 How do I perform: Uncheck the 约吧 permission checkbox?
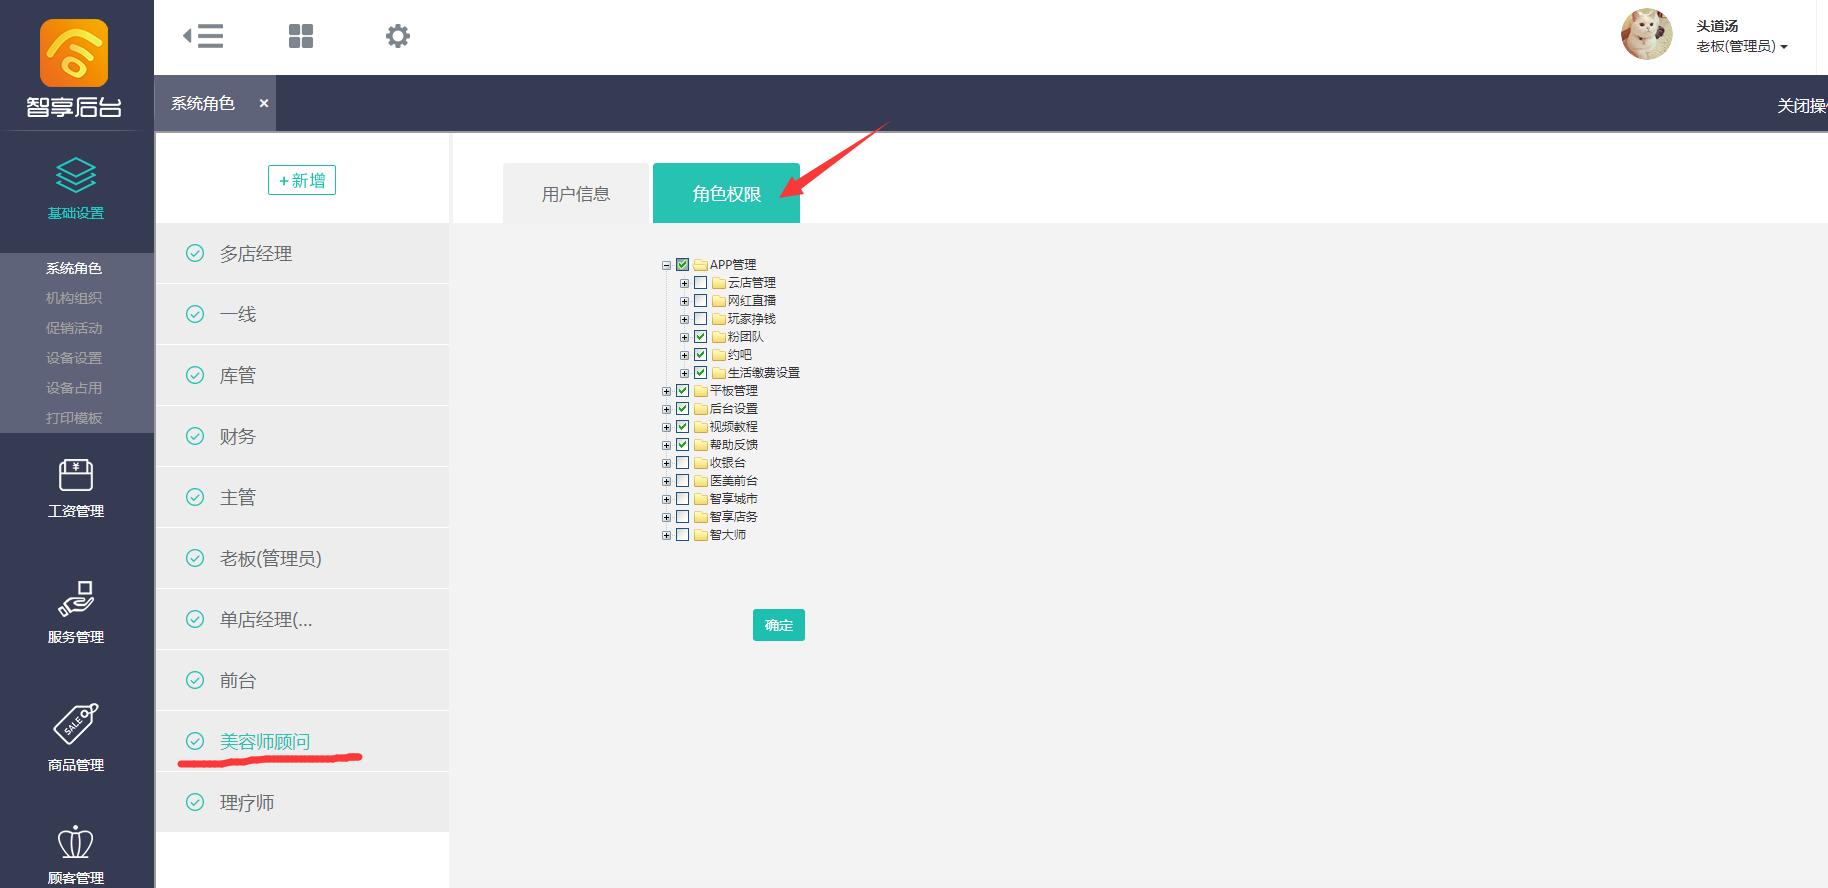[x=701, y=355]
